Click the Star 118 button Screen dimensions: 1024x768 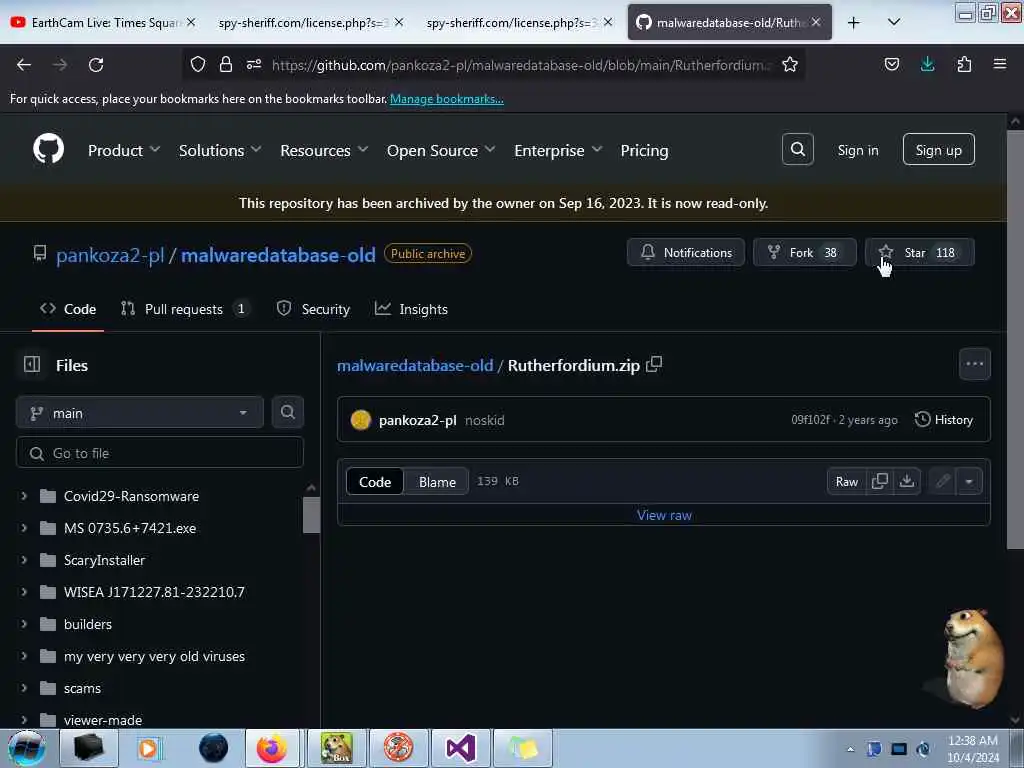click(x=920, y=252)
